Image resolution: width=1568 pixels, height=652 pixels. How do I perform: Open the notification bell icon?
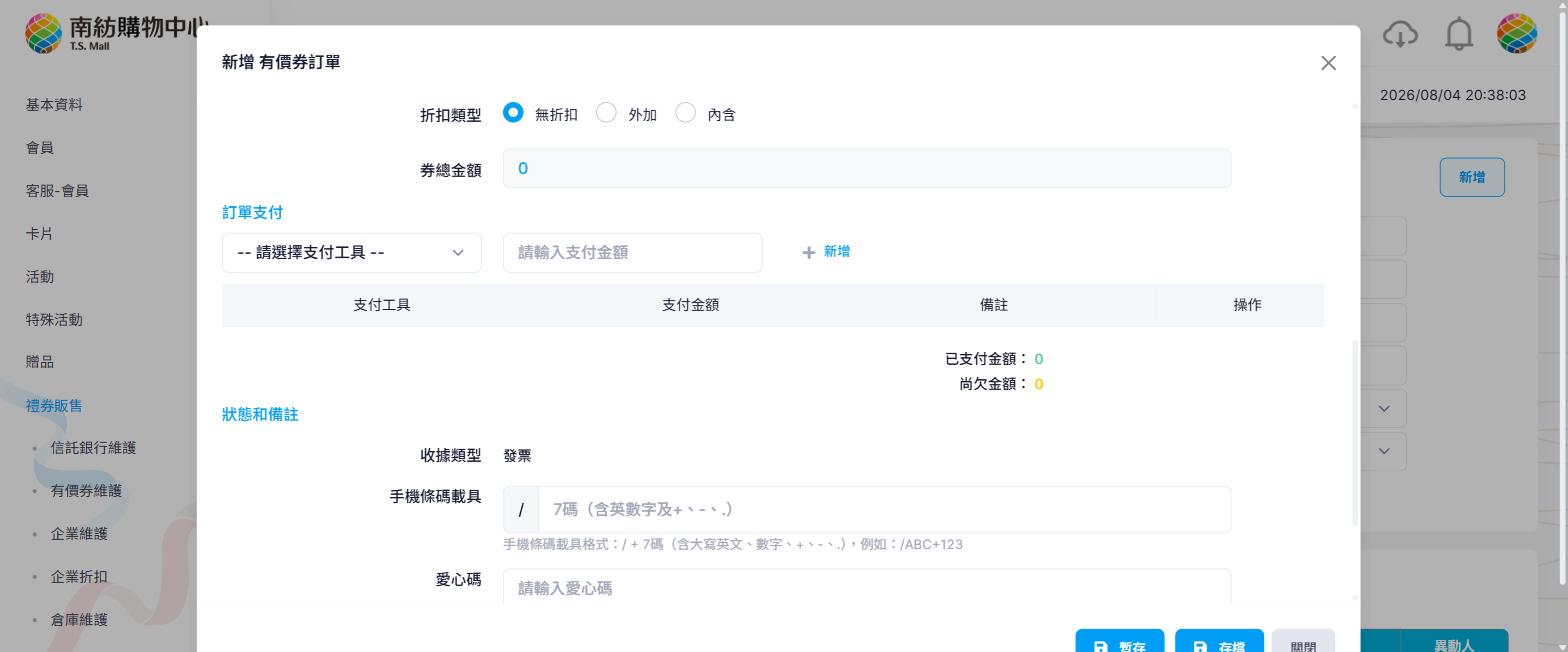(1460, 34)
